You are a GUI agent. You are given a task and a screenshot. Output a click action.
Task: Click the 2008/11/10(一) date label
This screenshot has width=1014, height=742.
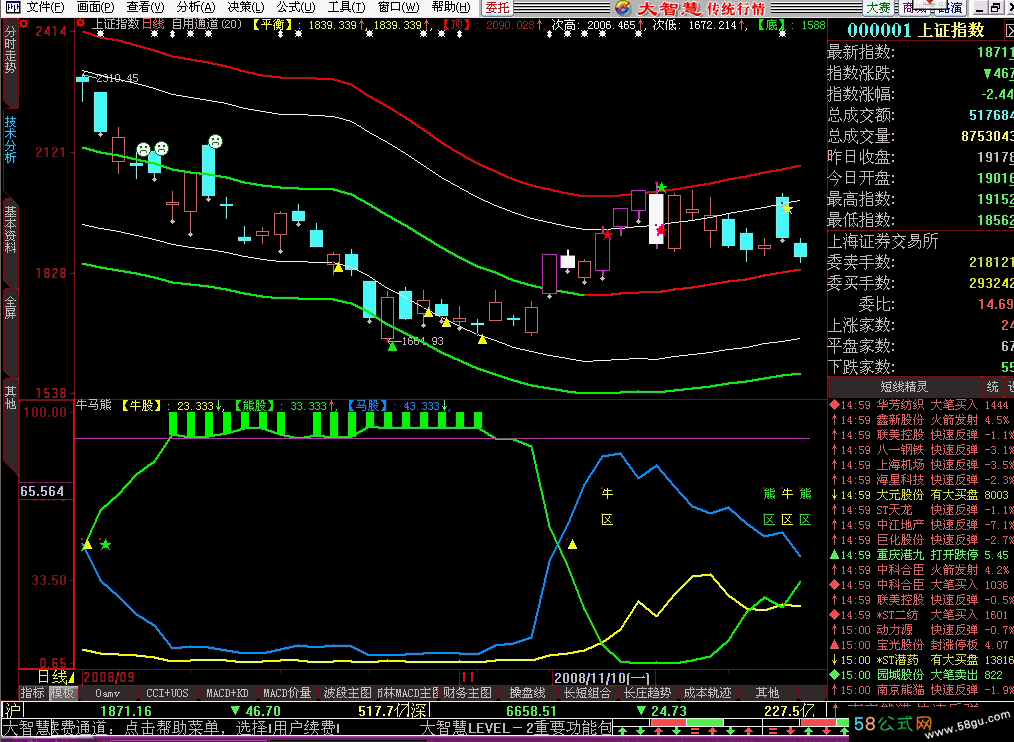[601, 677]
